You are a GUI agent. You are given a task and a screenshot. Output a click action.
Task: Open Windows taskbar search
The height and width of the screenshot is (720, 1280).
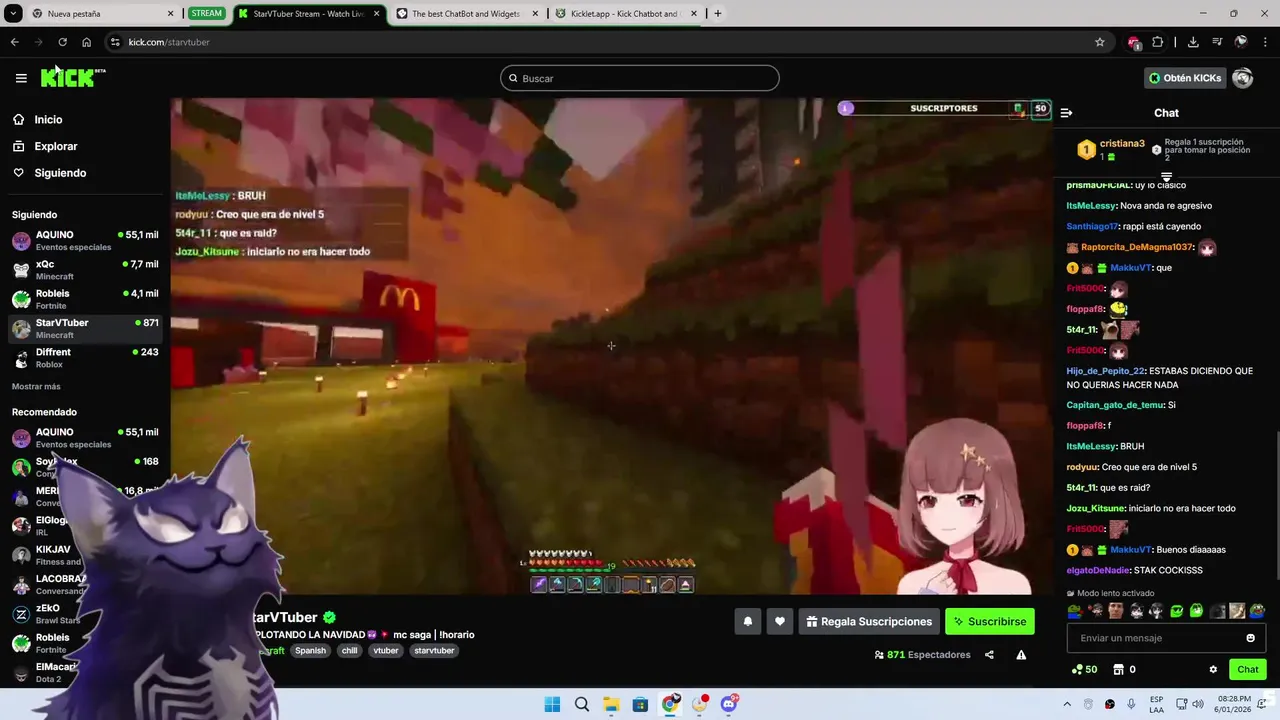[582, 704]
